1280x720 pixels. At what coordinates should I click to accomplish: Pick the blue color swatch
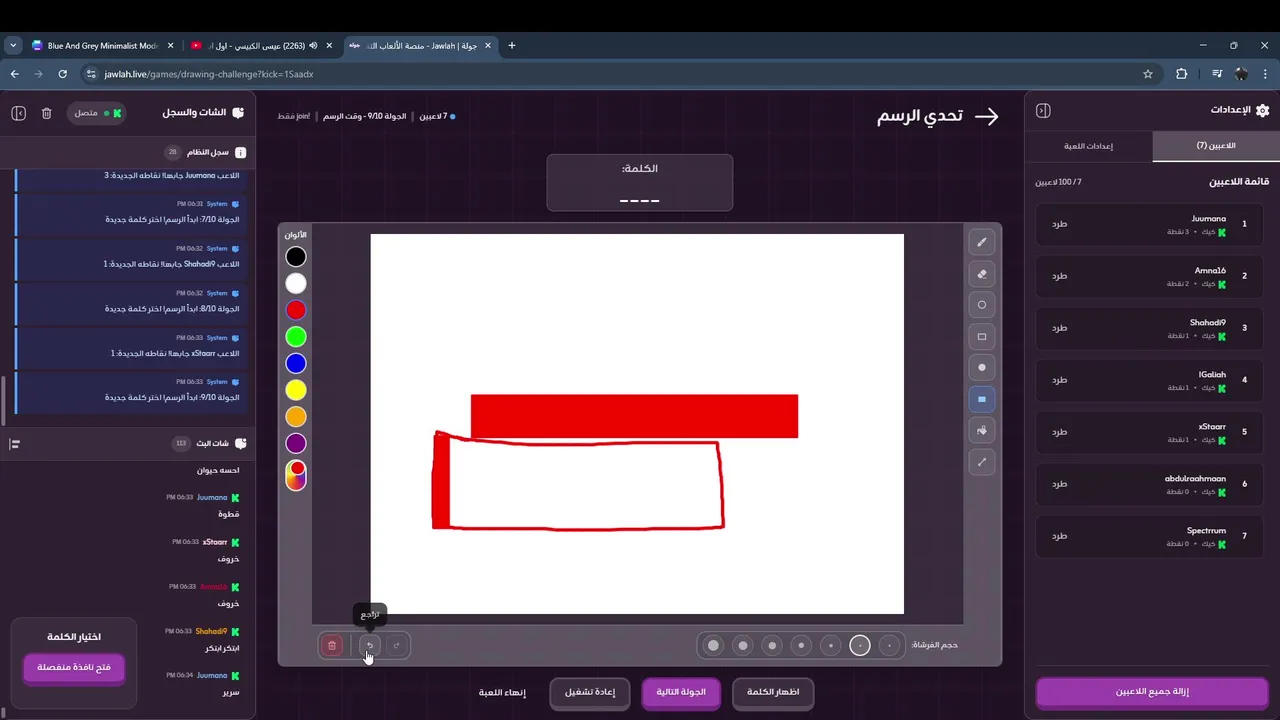tap(296, 363)
